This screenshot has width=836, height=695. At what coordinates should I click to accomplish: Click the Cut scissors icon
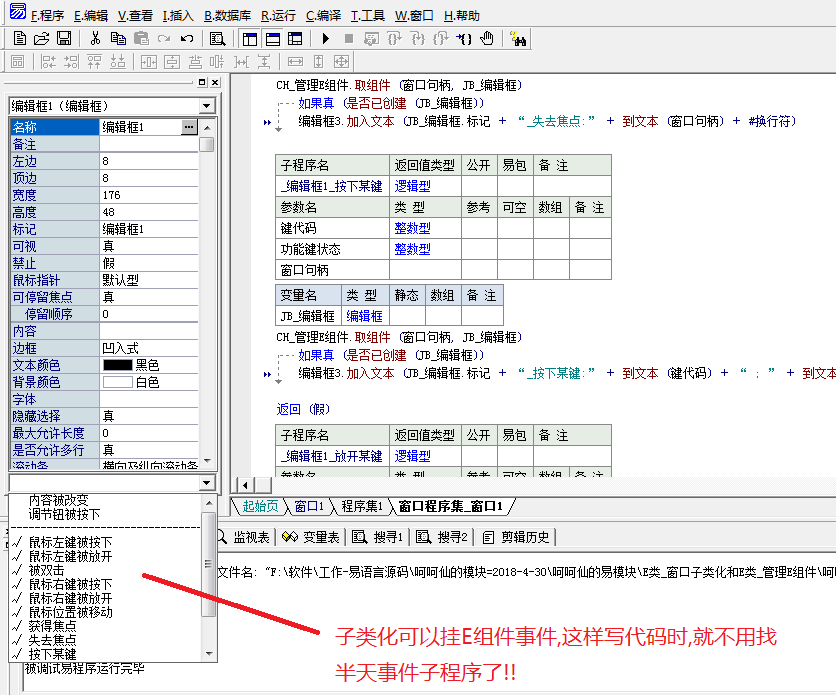pyautogui.click(x=95, y=38)
